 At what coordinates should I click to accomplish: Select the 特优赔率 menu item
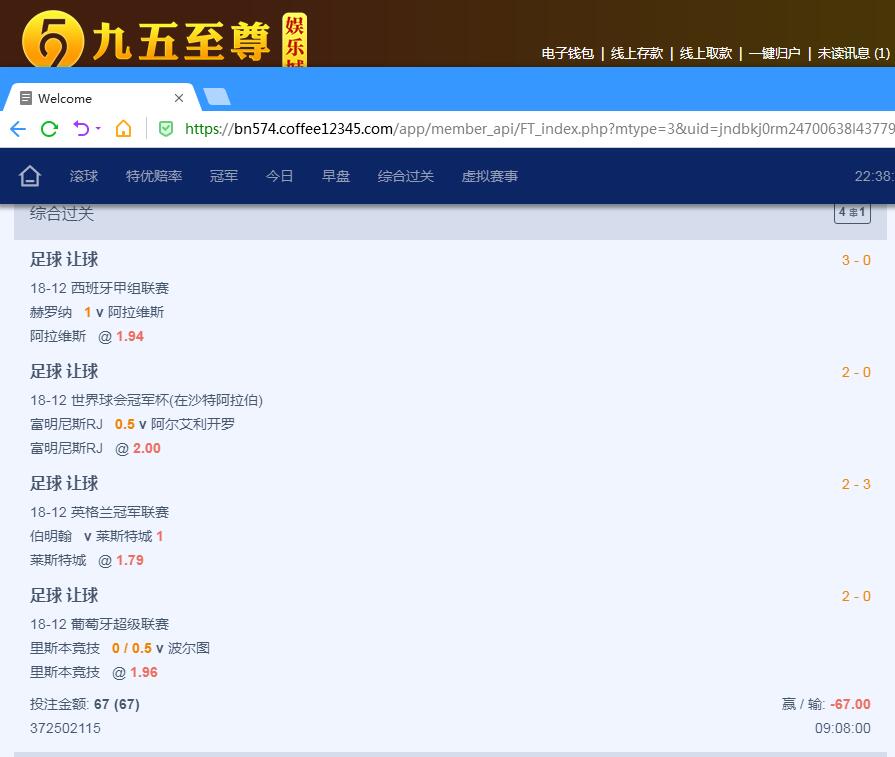click(x=154, y=176)
